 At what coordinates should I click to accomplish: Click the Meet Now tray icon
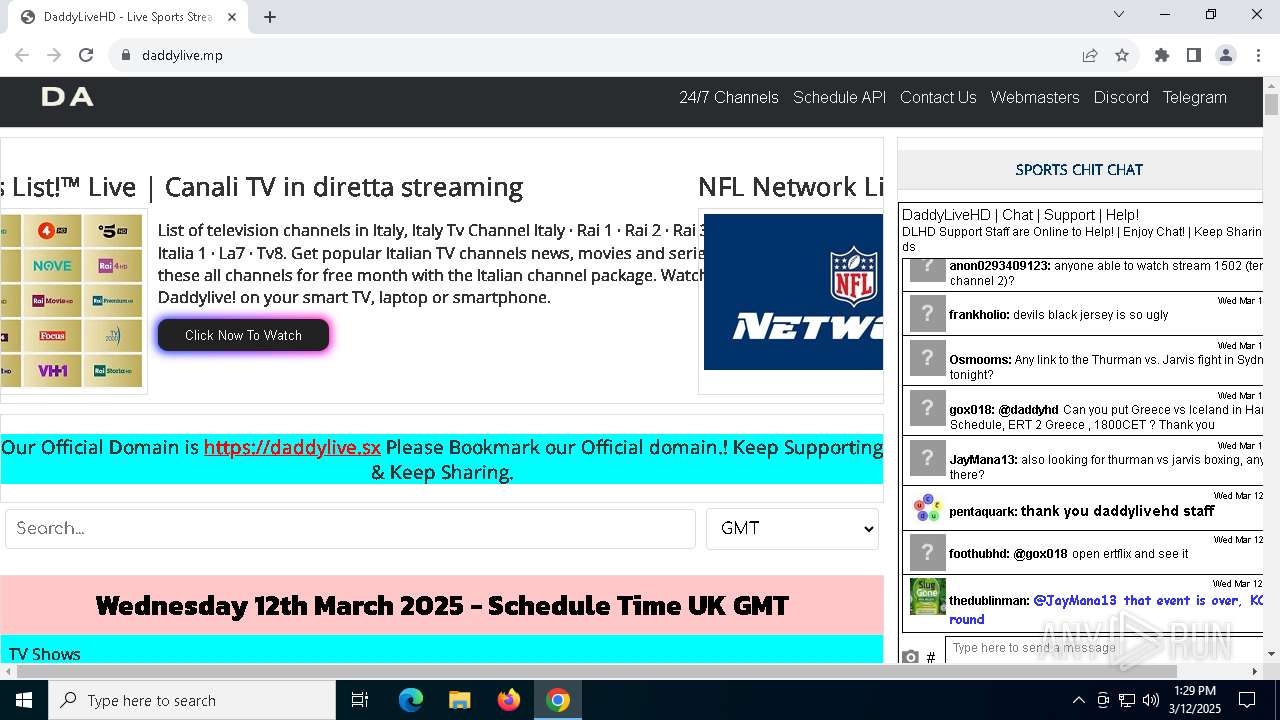pyautogui.click(x=1103, y=700)
